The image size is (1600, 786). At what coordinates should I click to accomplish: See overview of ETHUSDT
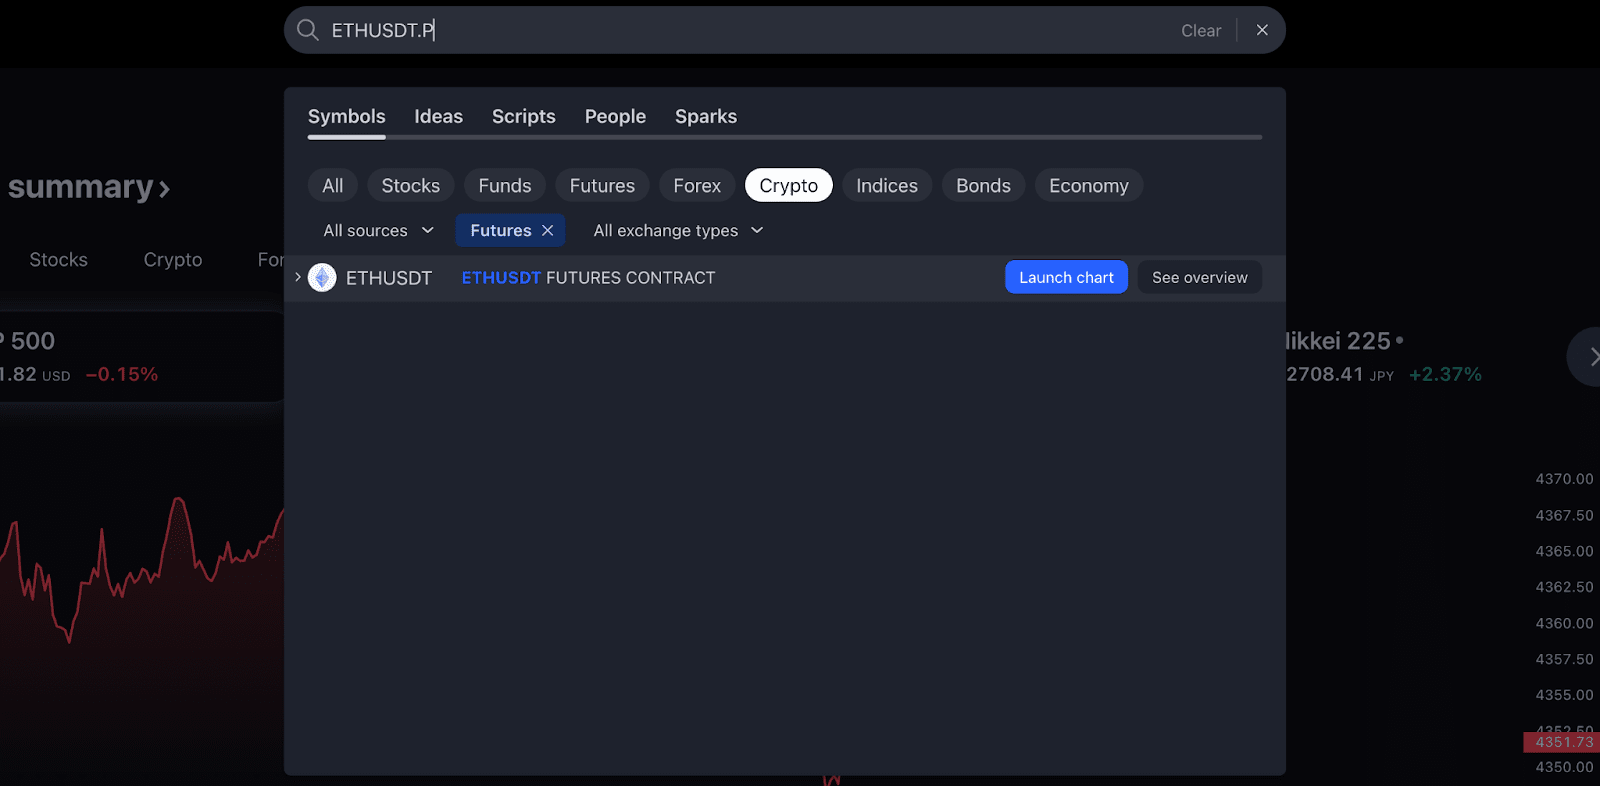pyautogui.click(x=1199, y=277)
